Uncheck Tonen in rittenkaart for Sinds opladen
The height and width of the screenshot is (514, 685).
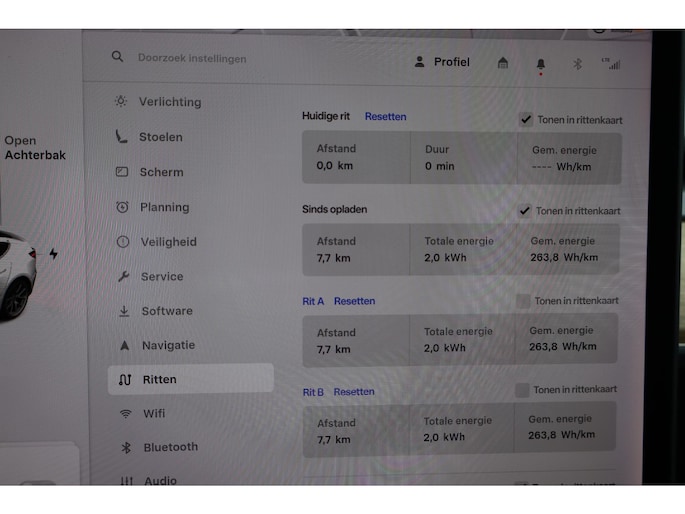pyautogui.click(x=525, y=211)
